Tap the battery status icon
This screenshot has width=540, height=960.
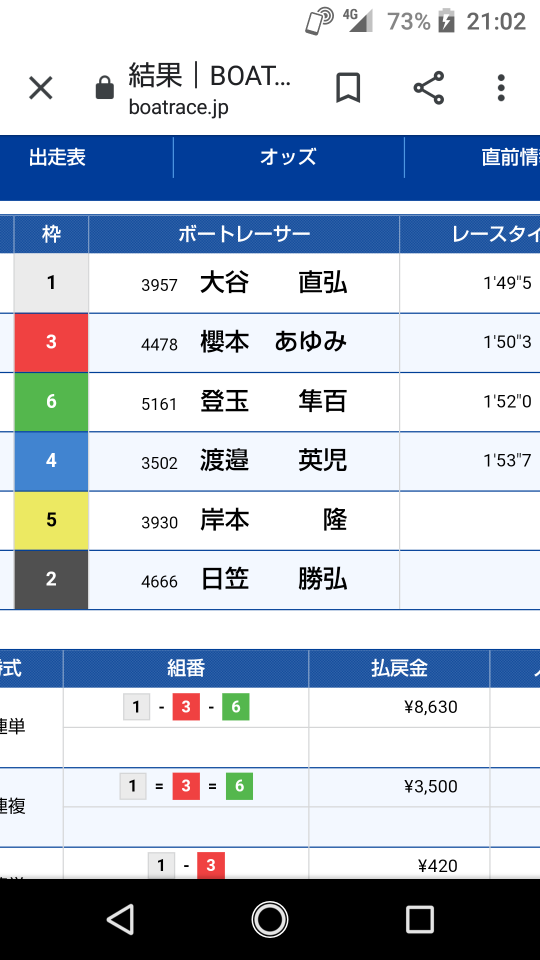447,22
